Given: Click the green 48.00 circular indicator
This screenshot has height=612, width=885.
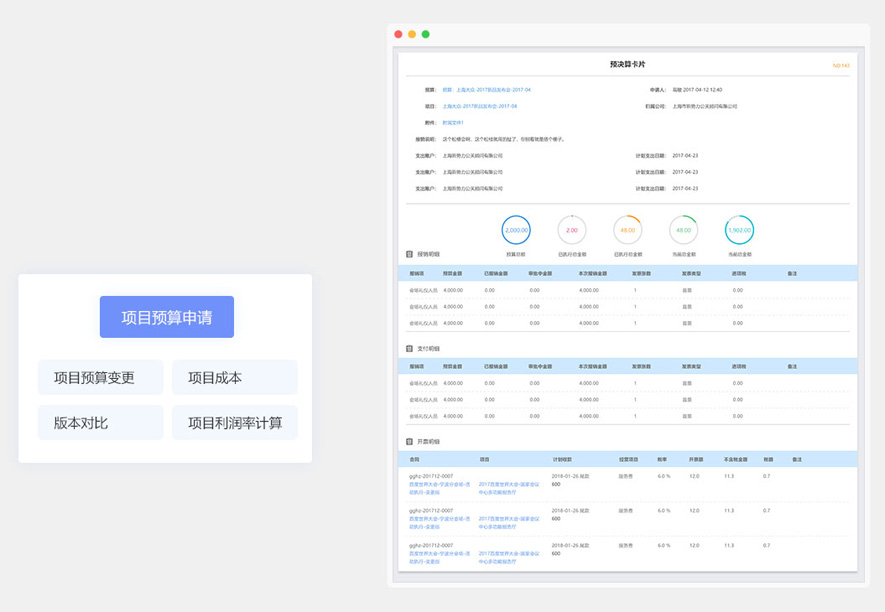Looking at the screenshot, I should pos(683,230).
